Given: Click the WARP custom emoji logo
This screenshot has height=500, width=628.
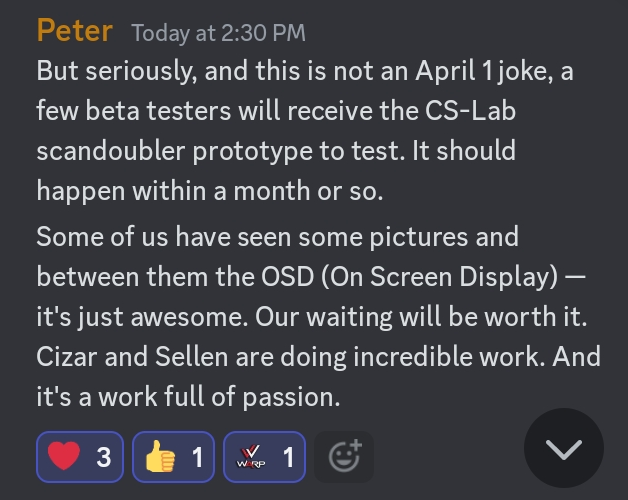Looking at the screenshot, I should (x=251, y=457).
